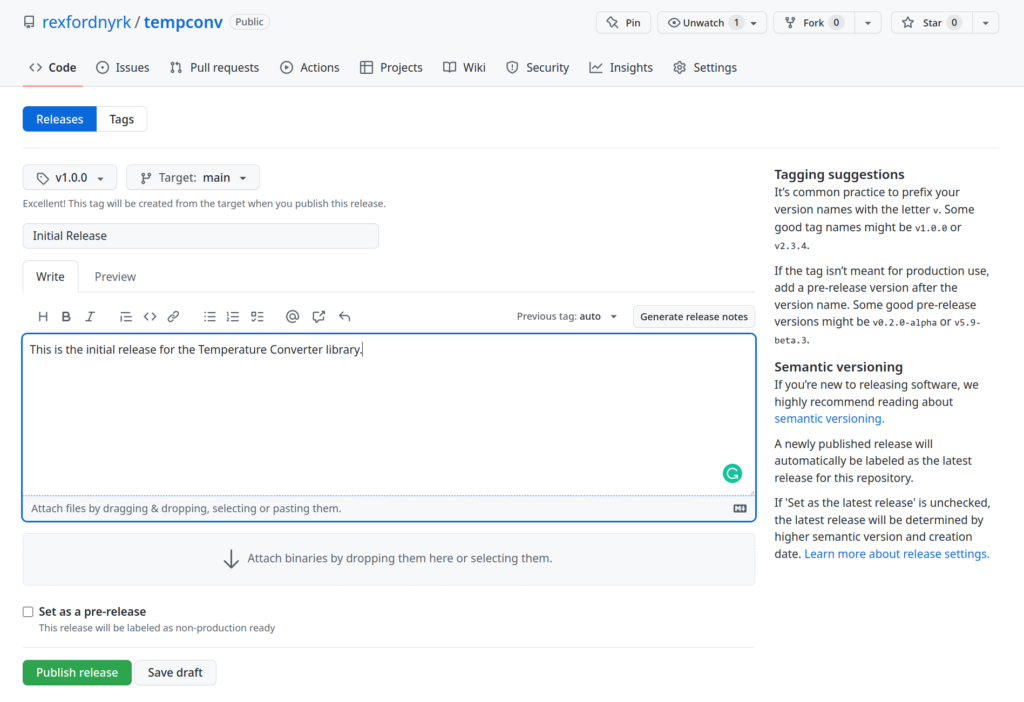Apply bold formatting in editor toolbar
Image resolution: width=1024 pixels, height=702 pixels.
tap(66, 316)
